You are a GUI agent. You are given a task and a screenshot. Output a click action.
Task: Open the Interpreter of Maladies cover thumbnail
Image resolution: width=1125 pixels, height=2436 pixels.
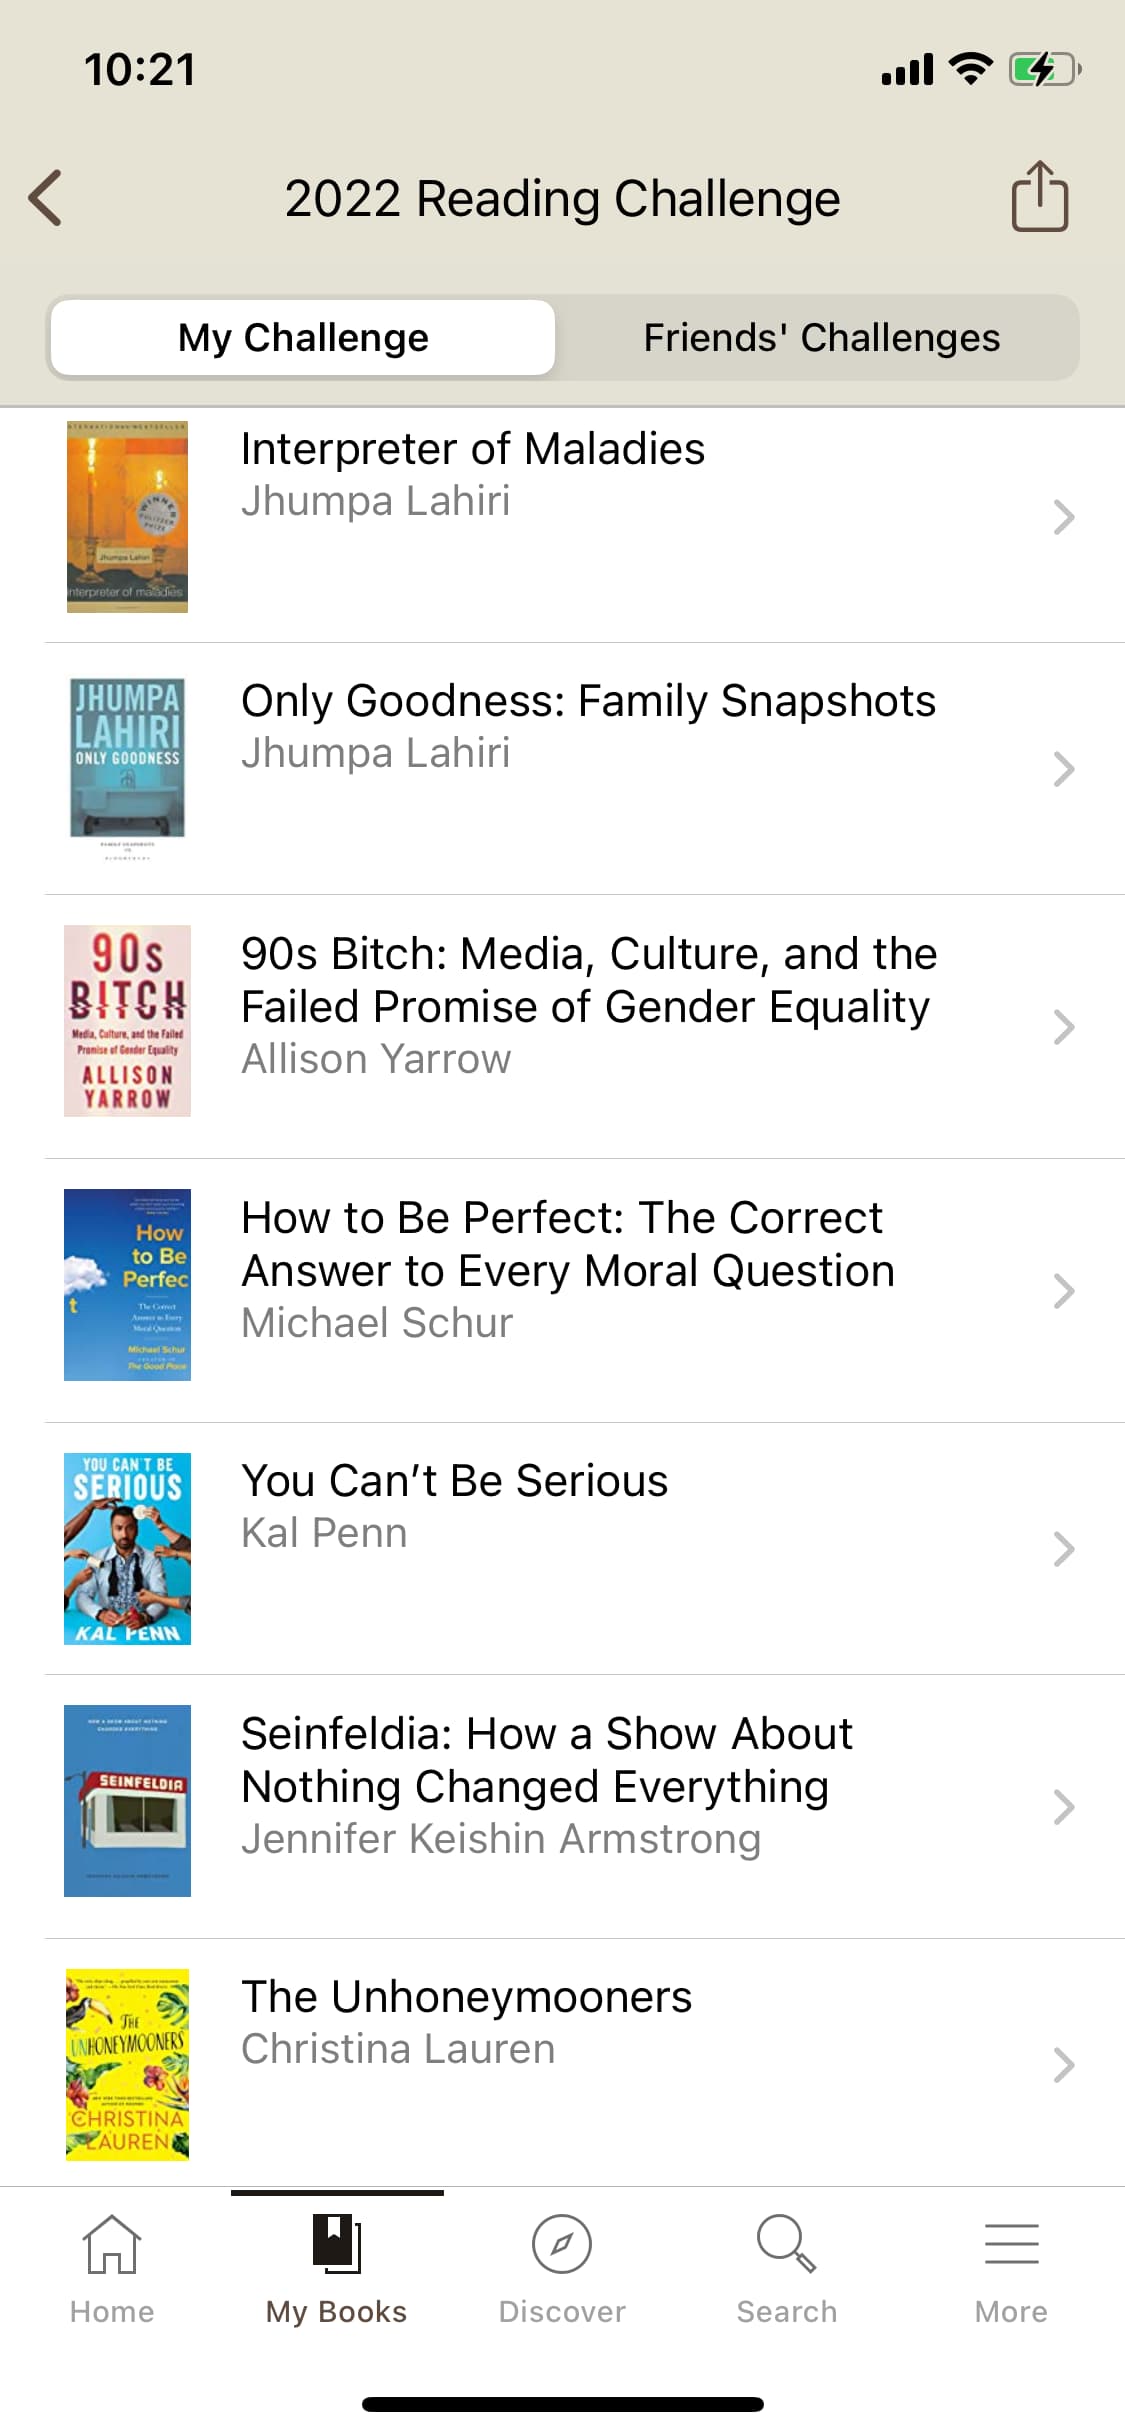coord(127,517)
